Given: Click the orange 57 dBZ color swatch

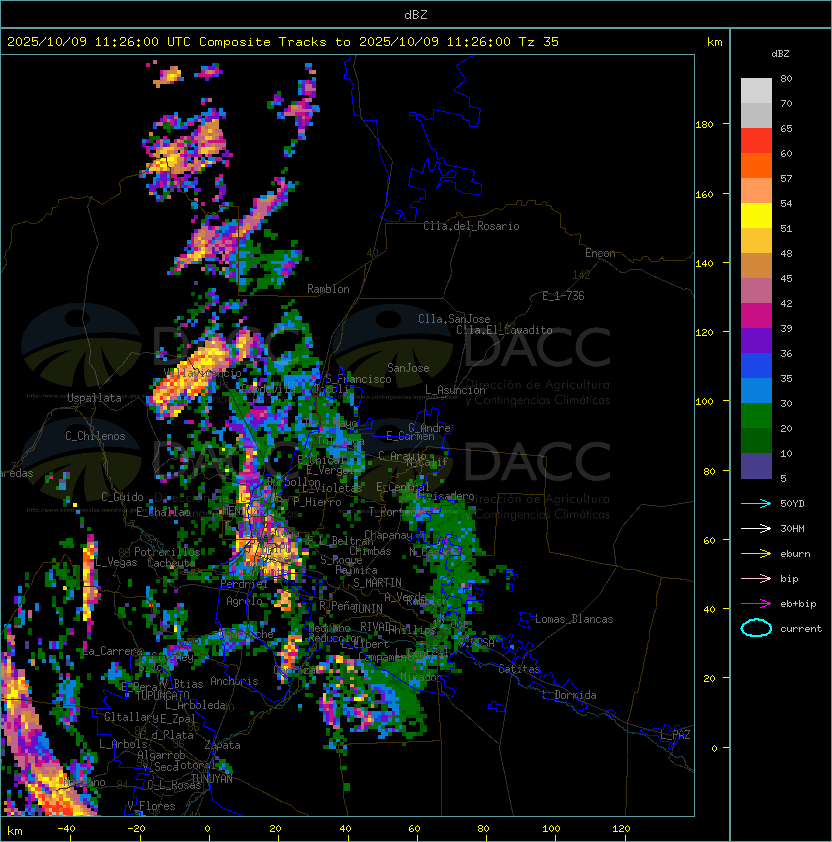Looking at the screenshot, I should pos(756,166).
